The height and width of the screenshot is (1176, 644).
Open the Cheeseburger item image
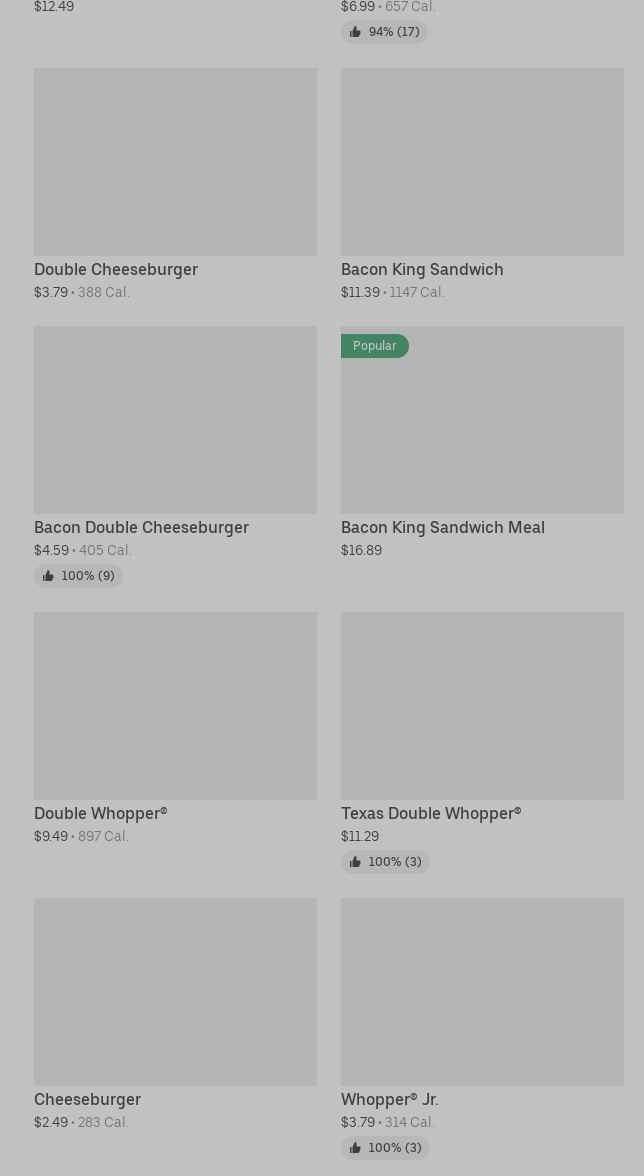tap(175, 992)
